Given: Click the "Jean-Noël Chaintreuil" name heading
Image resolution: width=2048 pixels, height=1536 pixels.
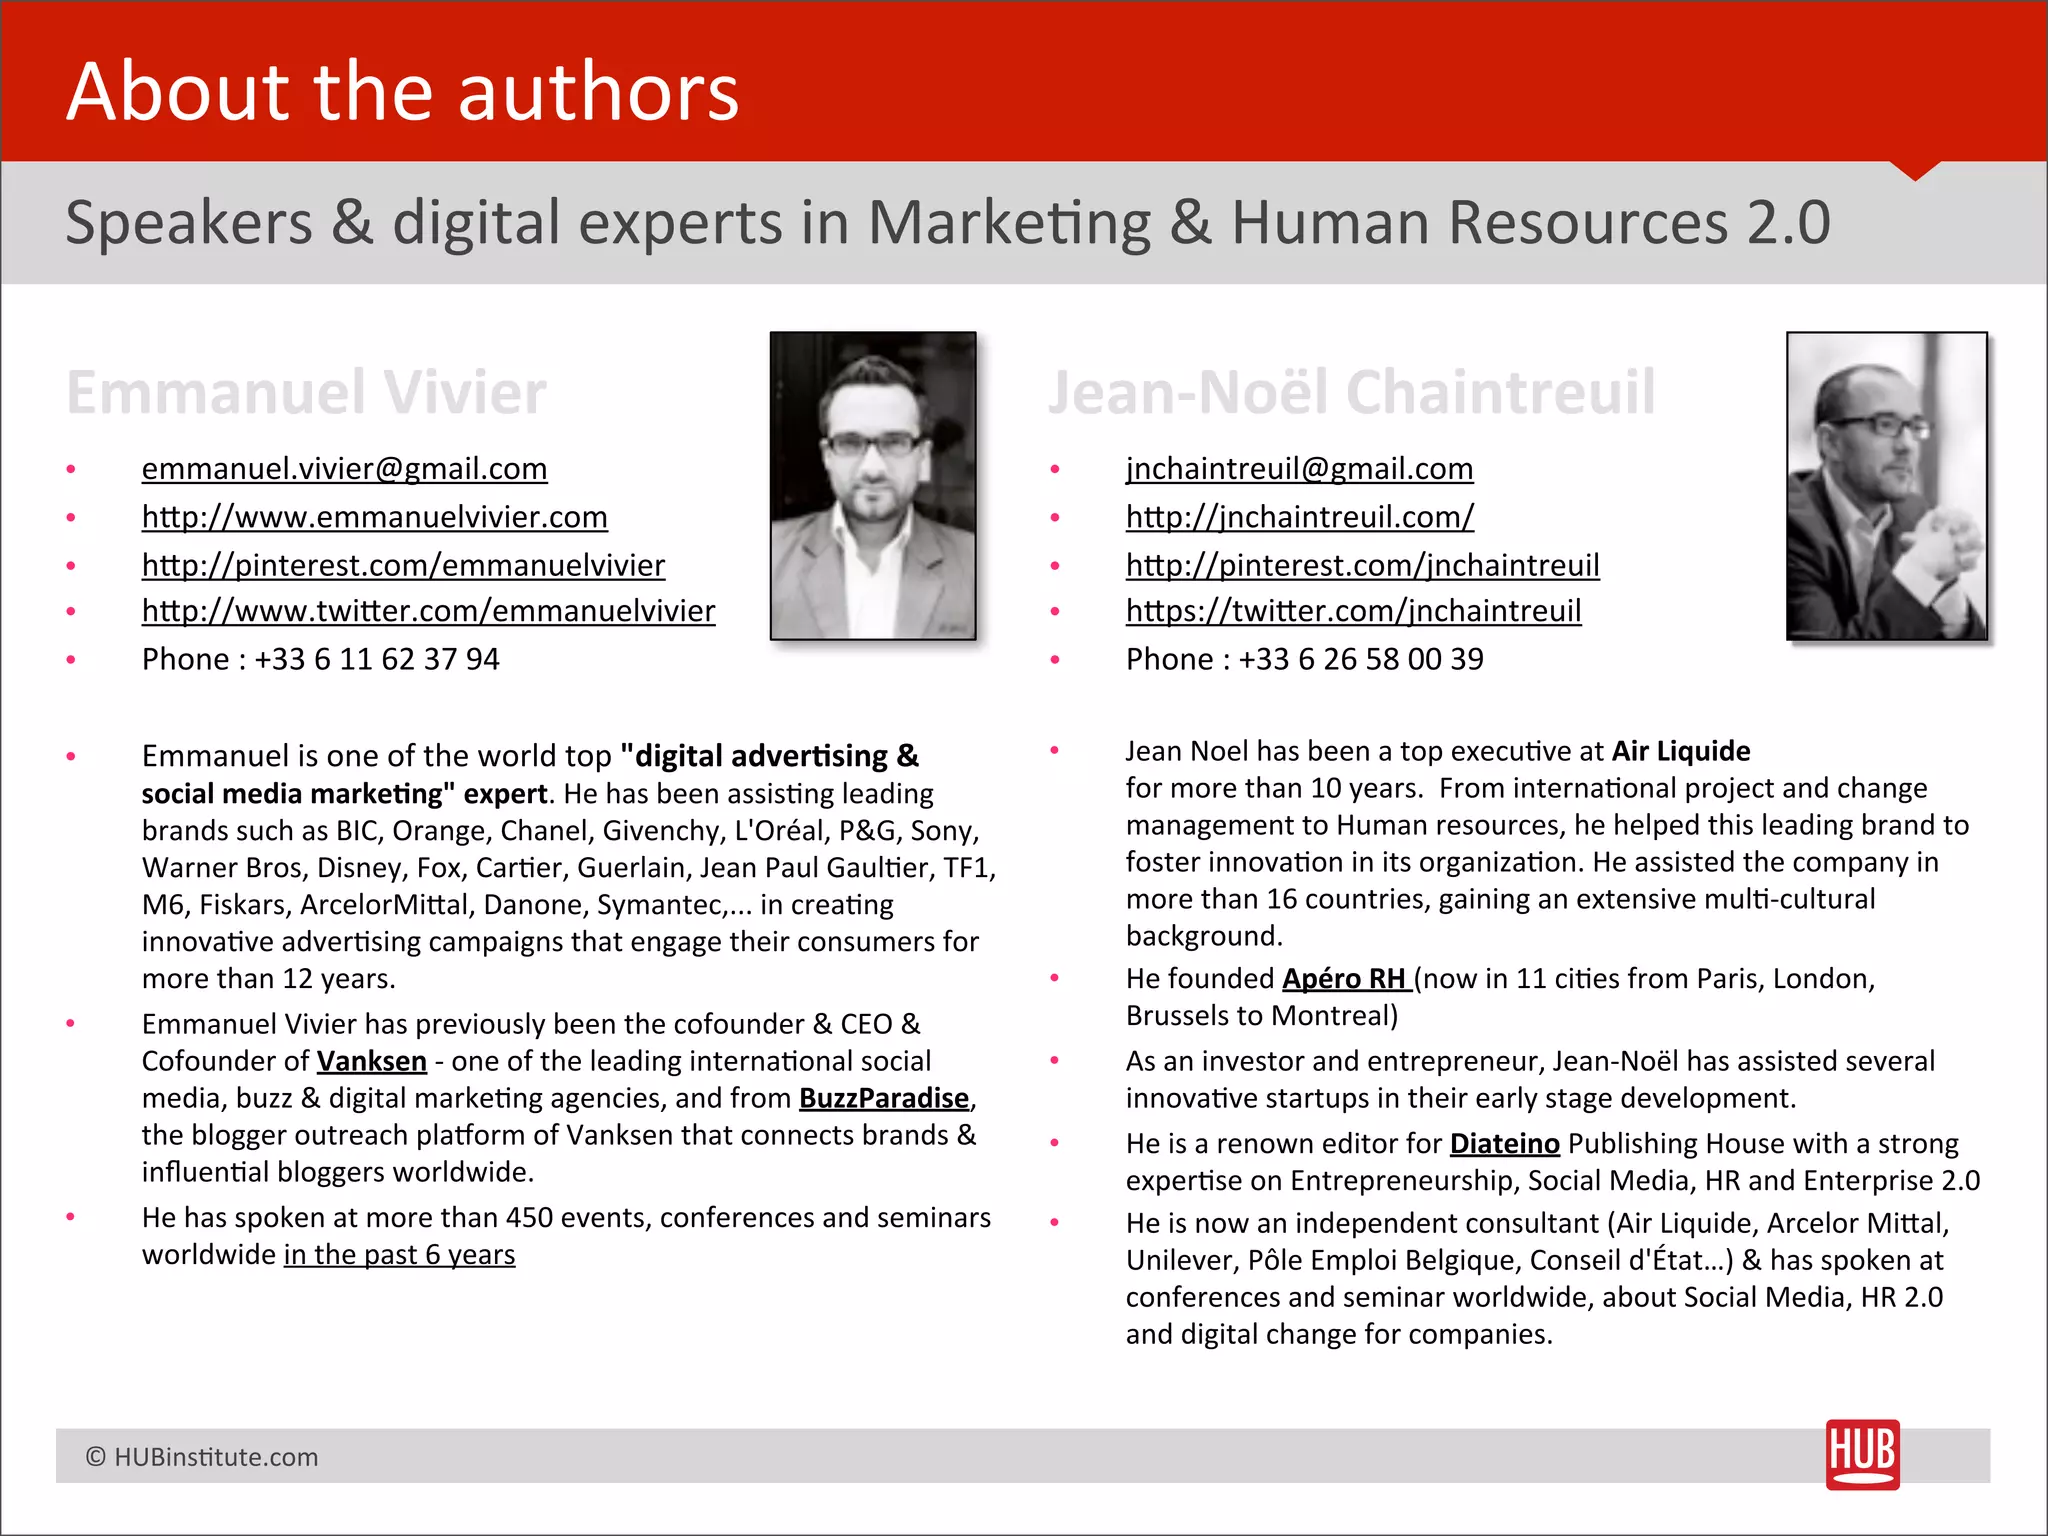Looking at the screenshot, I should 1351,392.
